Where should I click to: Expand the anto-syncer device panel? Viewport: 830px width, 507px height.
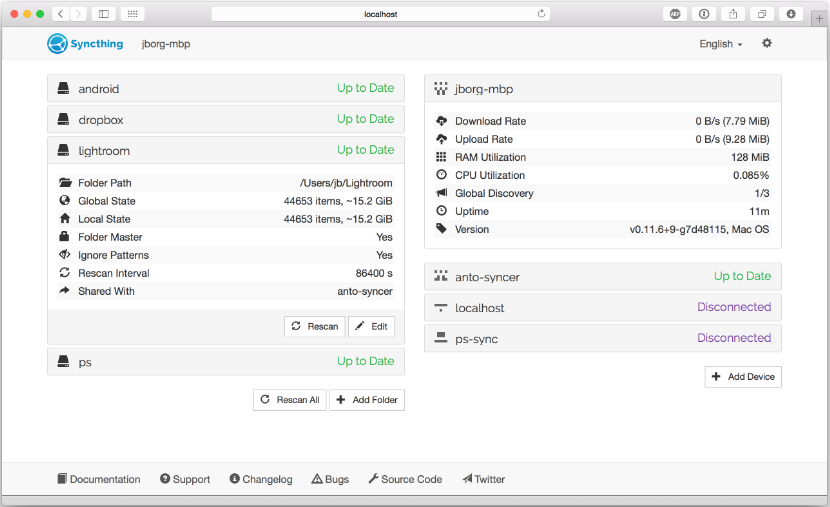(602, 277)
